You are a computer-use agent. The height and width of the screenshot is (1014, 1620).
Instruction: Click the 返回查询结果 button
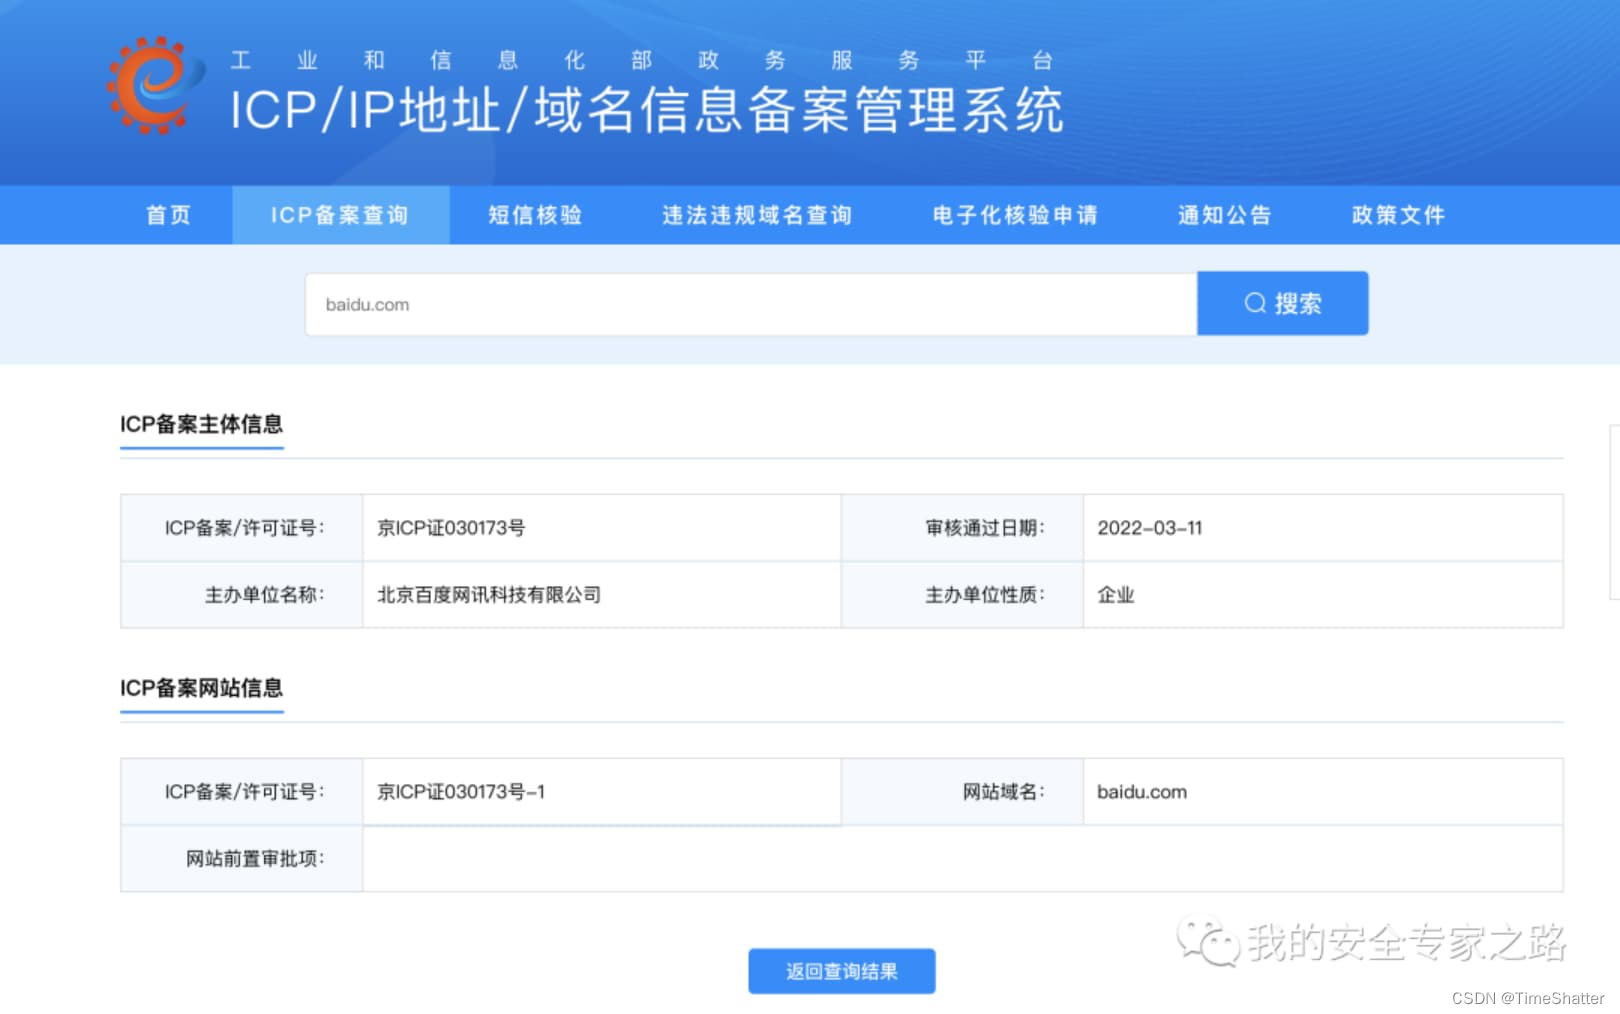point(842,971)
